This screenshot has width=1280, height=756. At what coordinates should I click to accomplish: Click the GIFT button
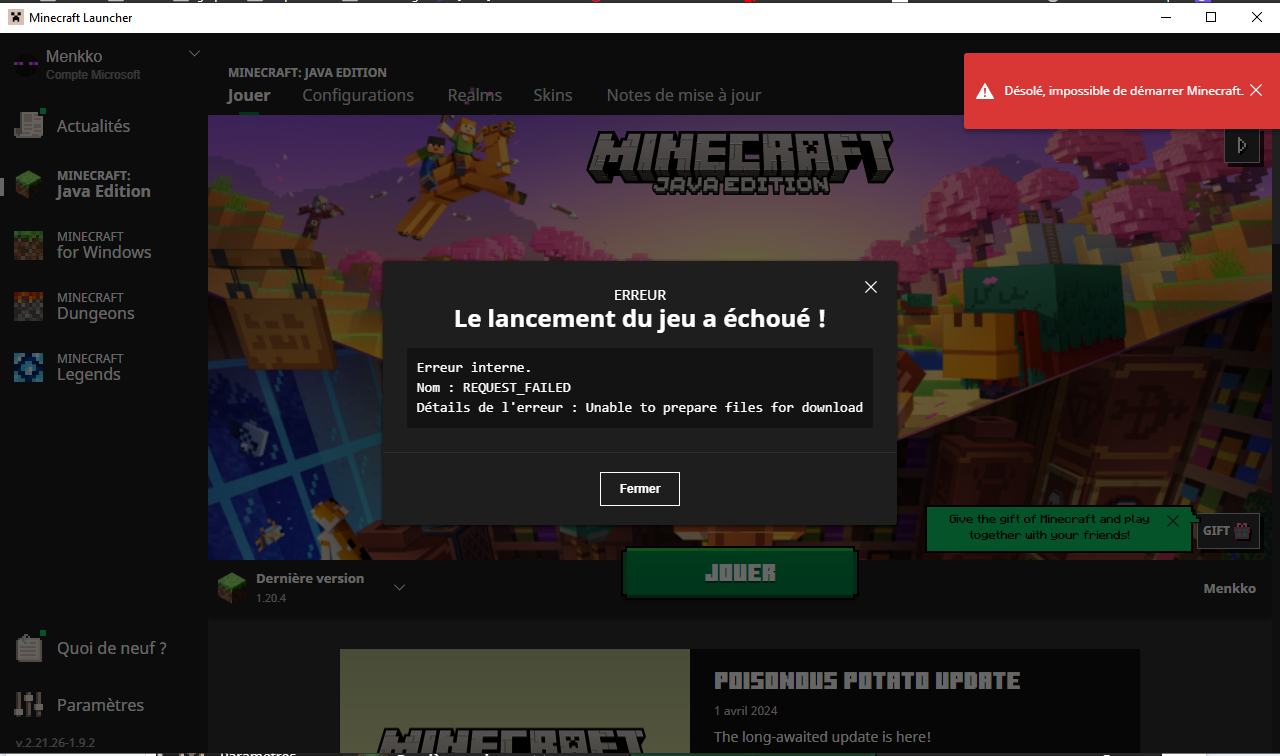coord(1228,531)
